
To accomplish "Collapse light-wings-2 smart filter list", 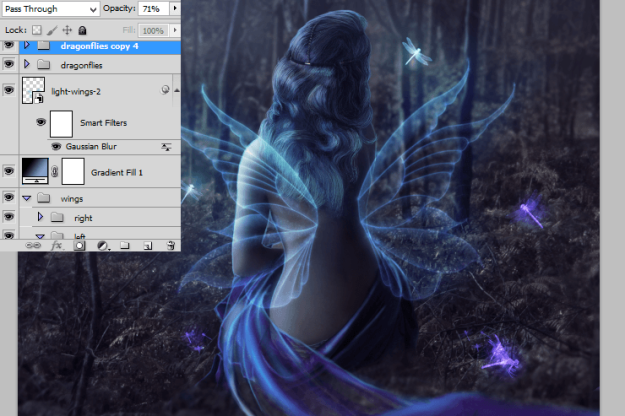I will coord(177,90).
